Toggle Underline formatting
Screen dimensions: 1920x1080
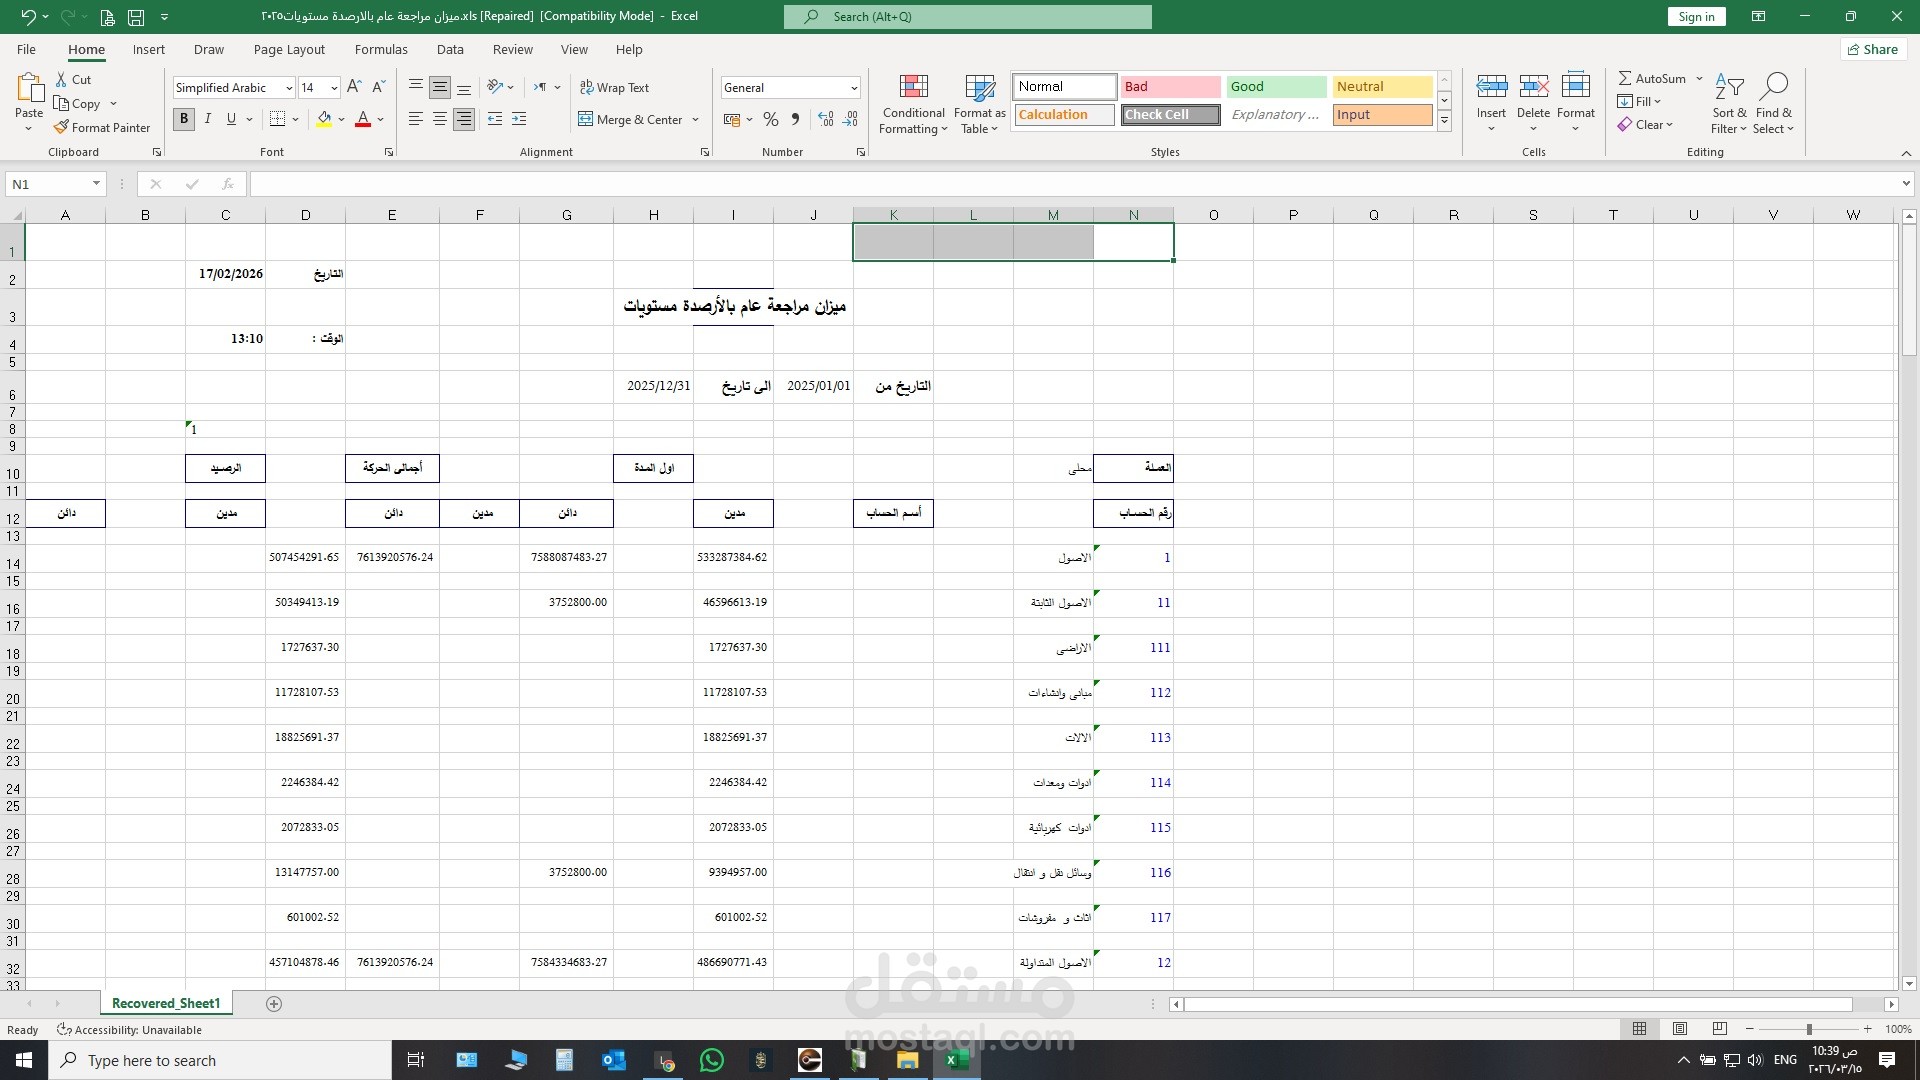pos(232,119)
